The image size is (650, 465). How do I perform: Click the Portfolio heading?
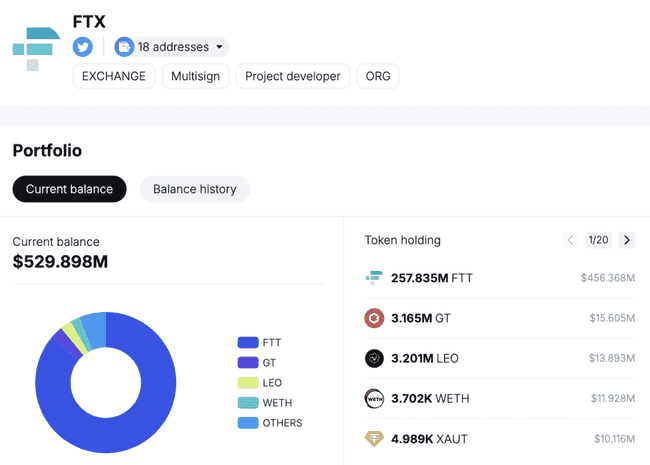coord(47,150)
